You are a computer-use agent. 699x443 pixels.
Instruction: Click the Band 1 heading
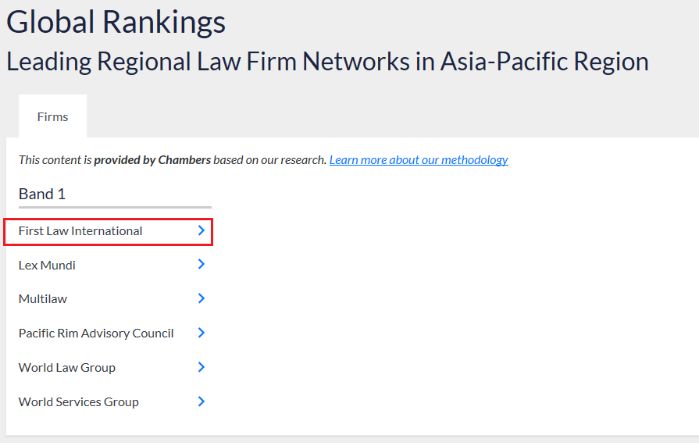(x=42, y=194)
